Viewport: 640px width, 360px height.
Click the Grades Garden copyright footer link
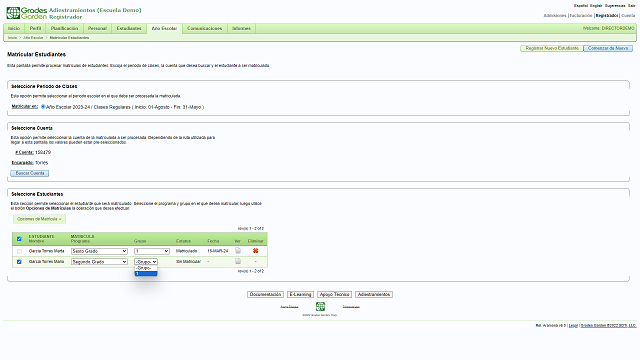[608, 326]
